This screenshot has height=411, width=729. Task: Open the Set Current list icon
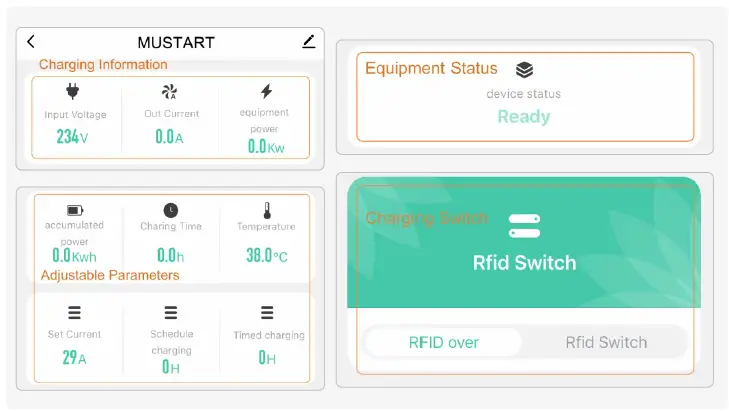point(74,312)
